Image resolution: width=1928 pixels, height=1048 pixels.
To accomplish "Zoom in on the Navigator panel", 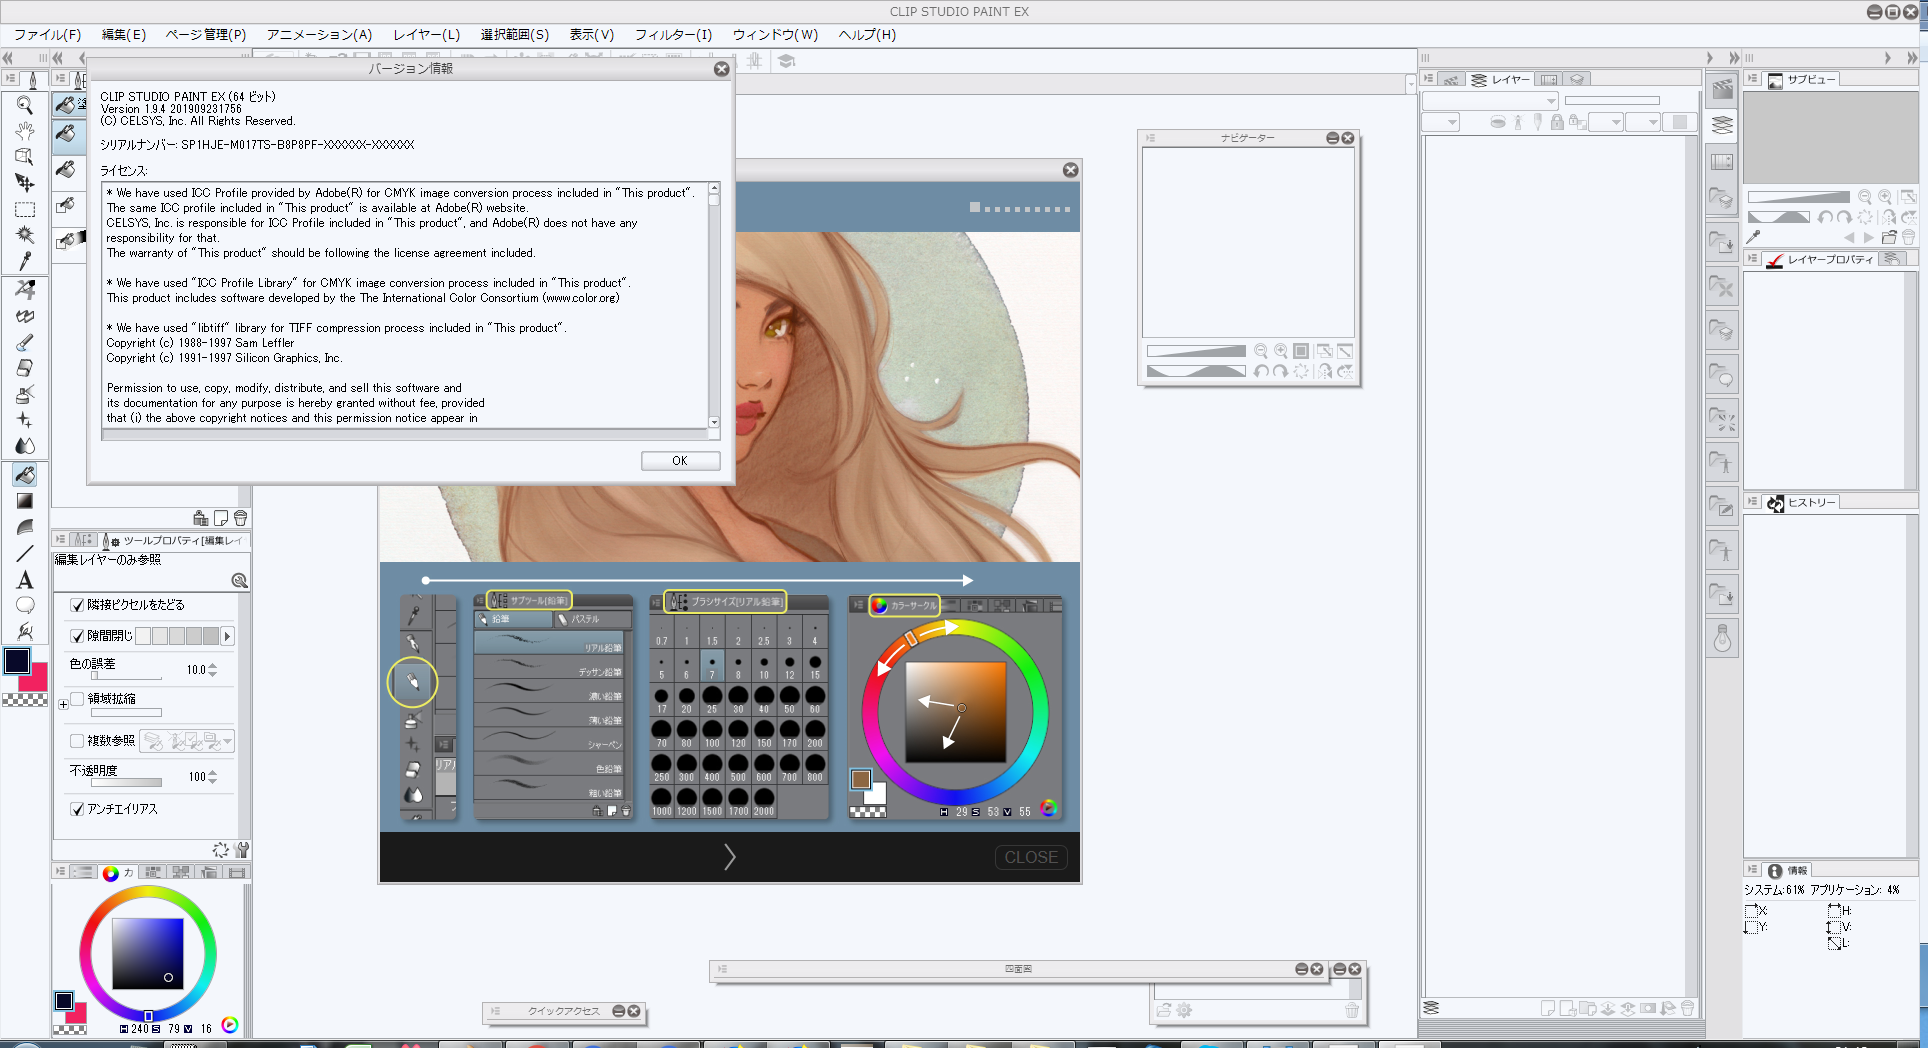I will (1280, 351).
